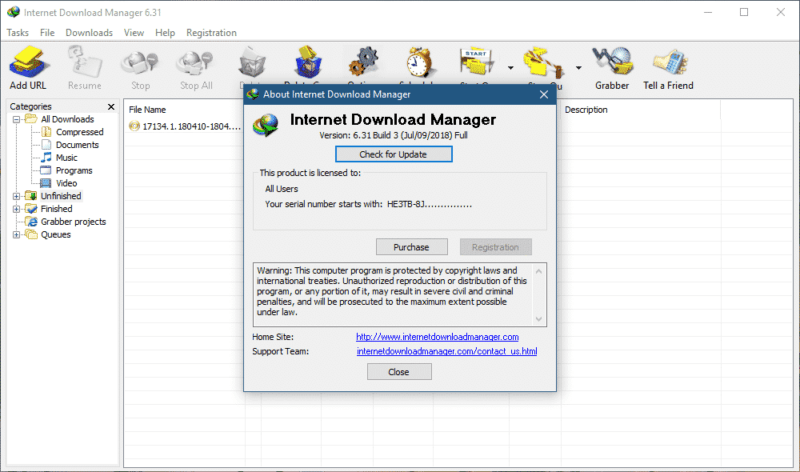Click the Finished folder checkmark icon
The width and height of the screenshot is (800, 472).
click(32, 208)
